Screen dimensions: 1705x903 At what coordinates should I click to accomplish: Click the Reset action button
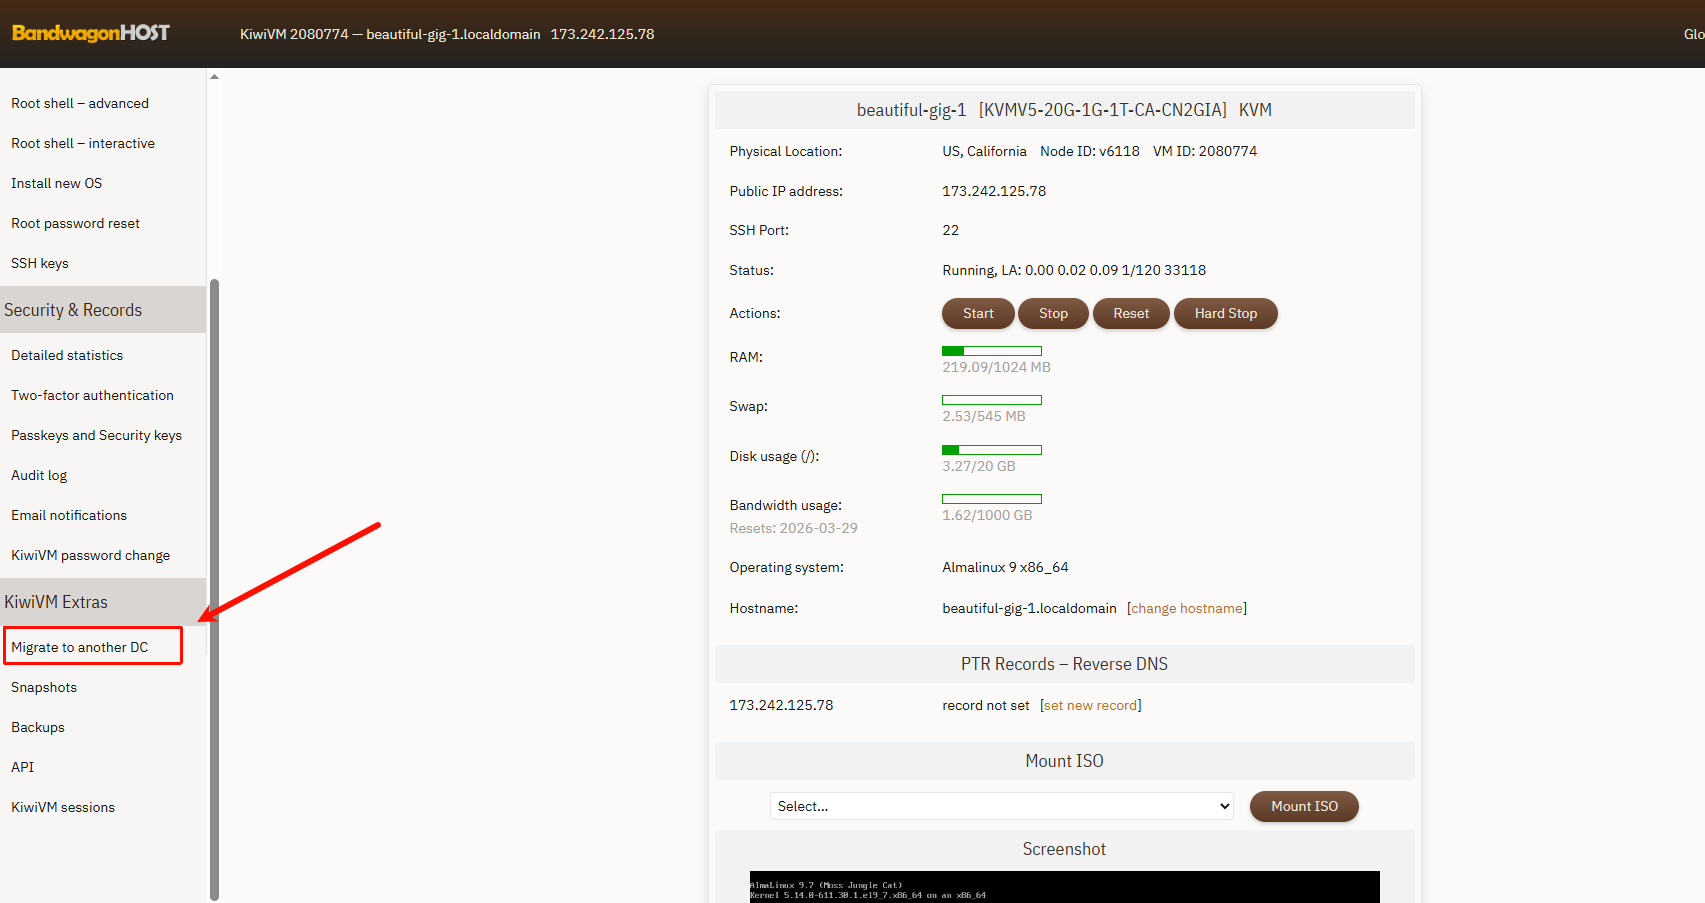pyautogui.click(x=1130, y=313)
